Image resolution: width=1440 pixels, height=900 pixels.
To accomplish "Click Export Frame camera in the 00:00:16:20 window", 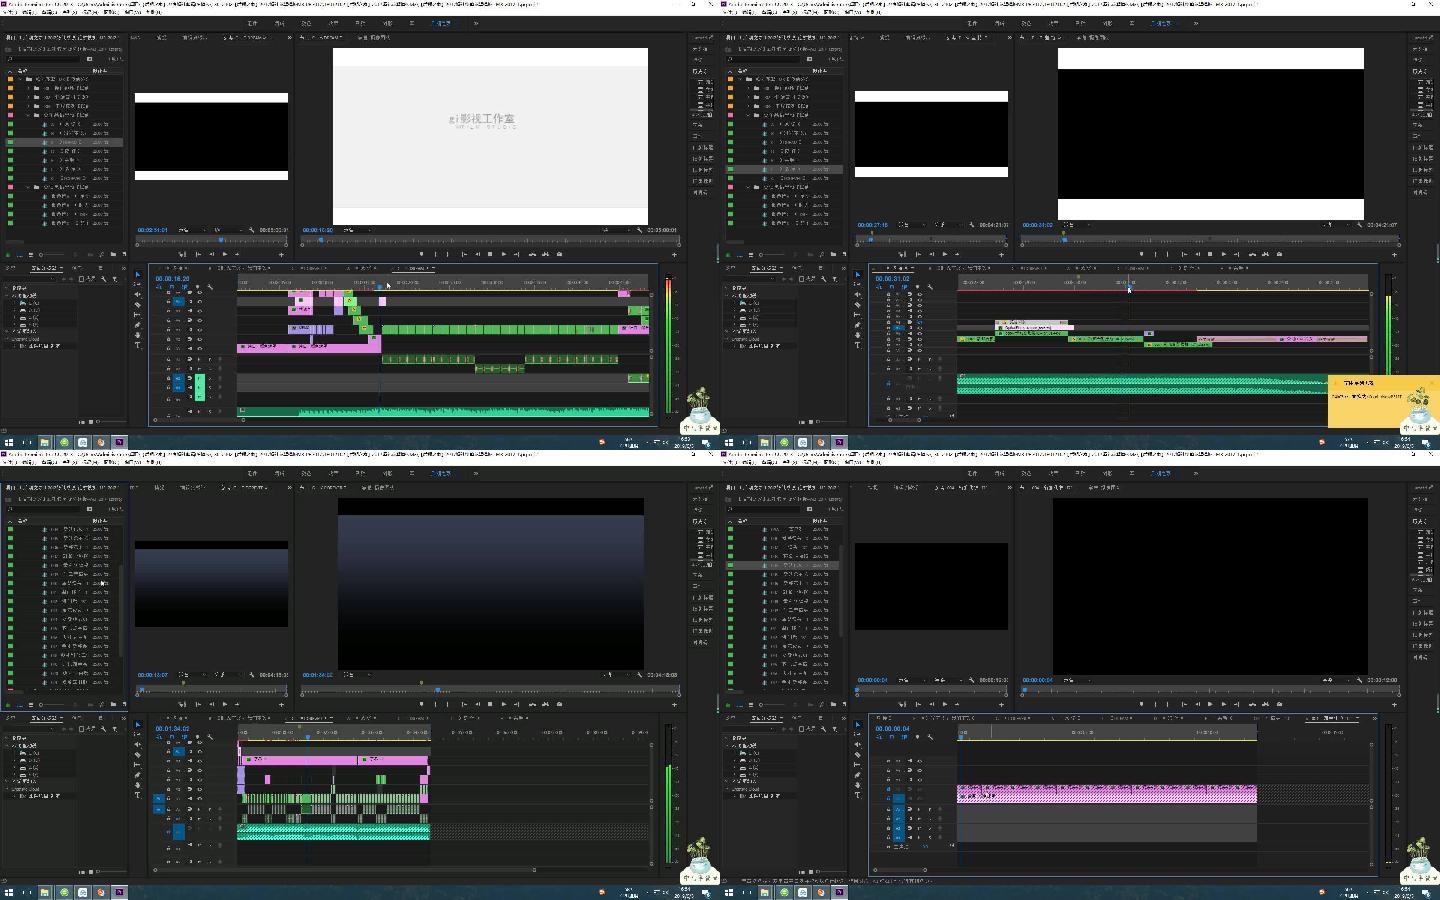I will tap(559, 254).
